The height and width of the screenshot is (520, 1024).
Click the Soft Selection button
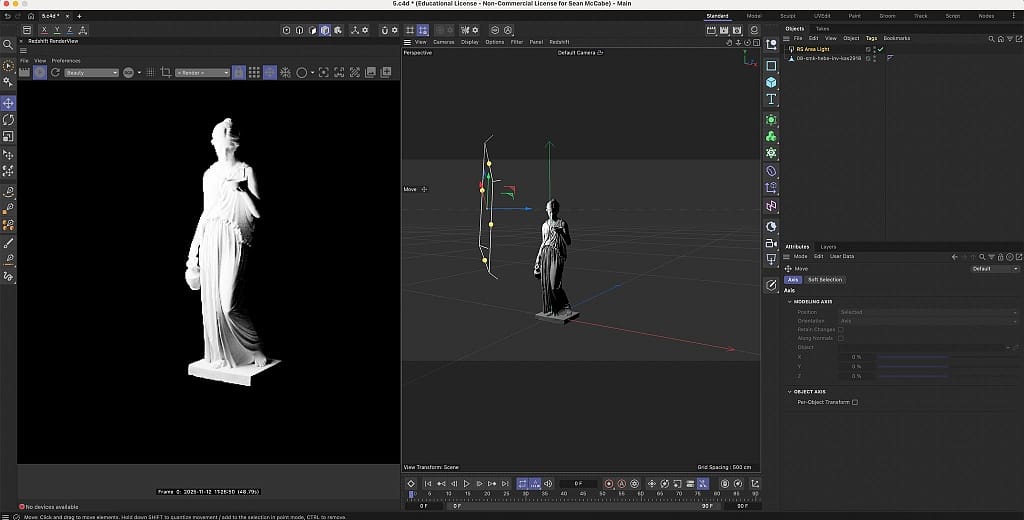point(825,280)
